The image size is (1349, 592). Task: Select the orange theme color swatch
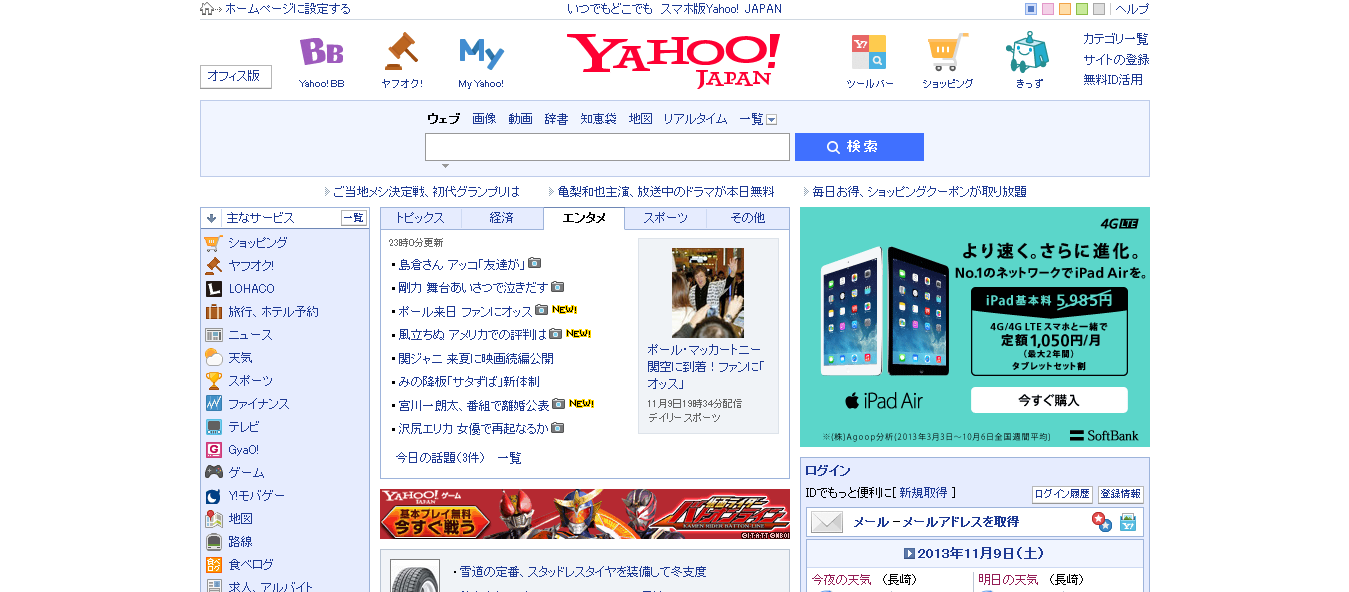click(1065, 9)
